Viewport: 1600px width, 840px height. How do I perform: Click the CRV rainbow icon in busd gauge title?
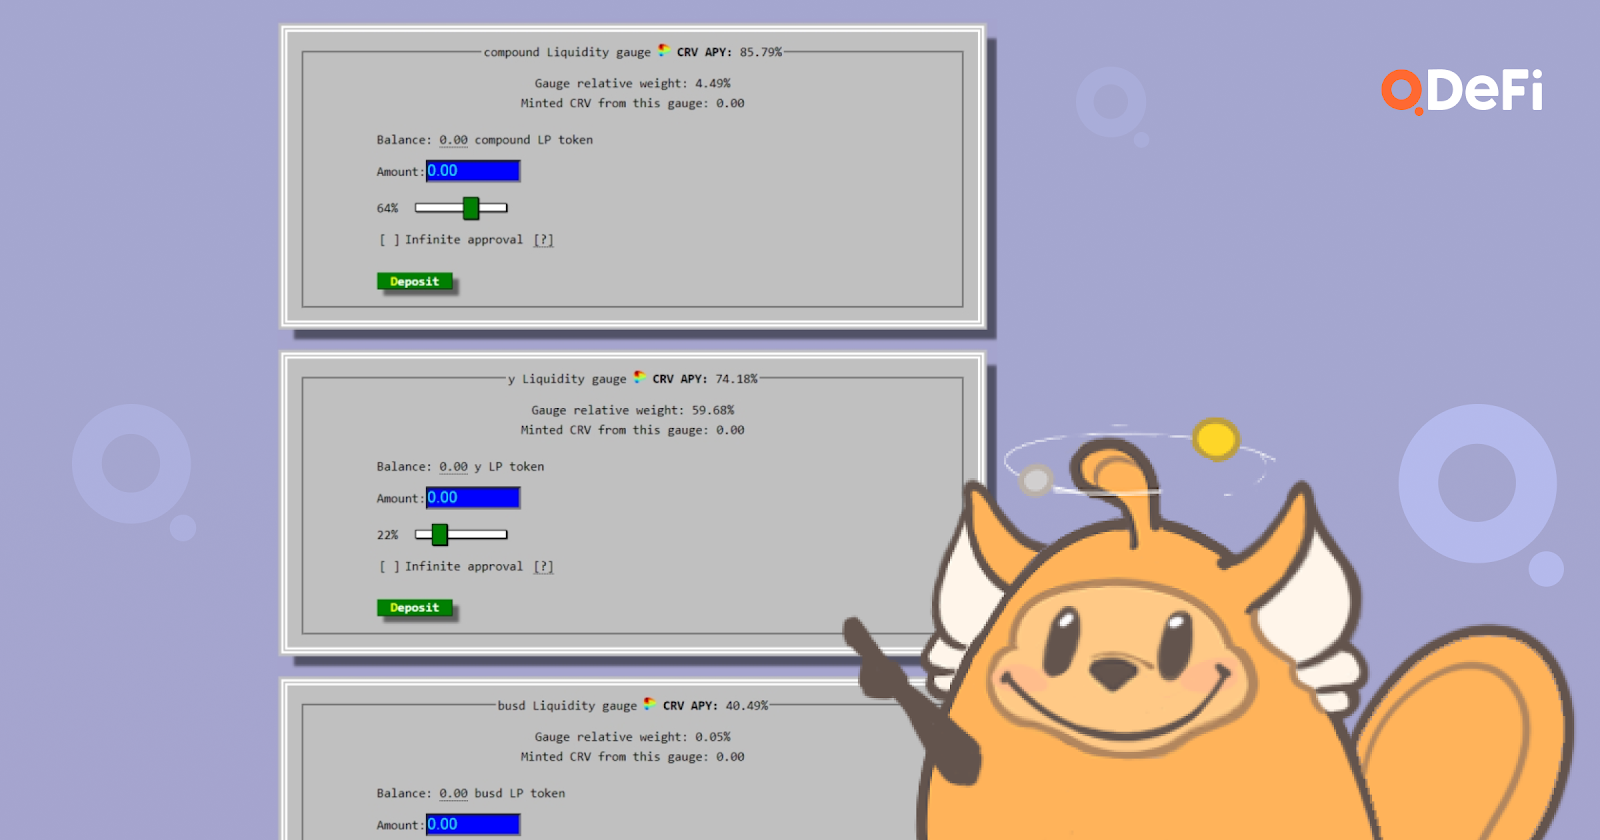650,705
